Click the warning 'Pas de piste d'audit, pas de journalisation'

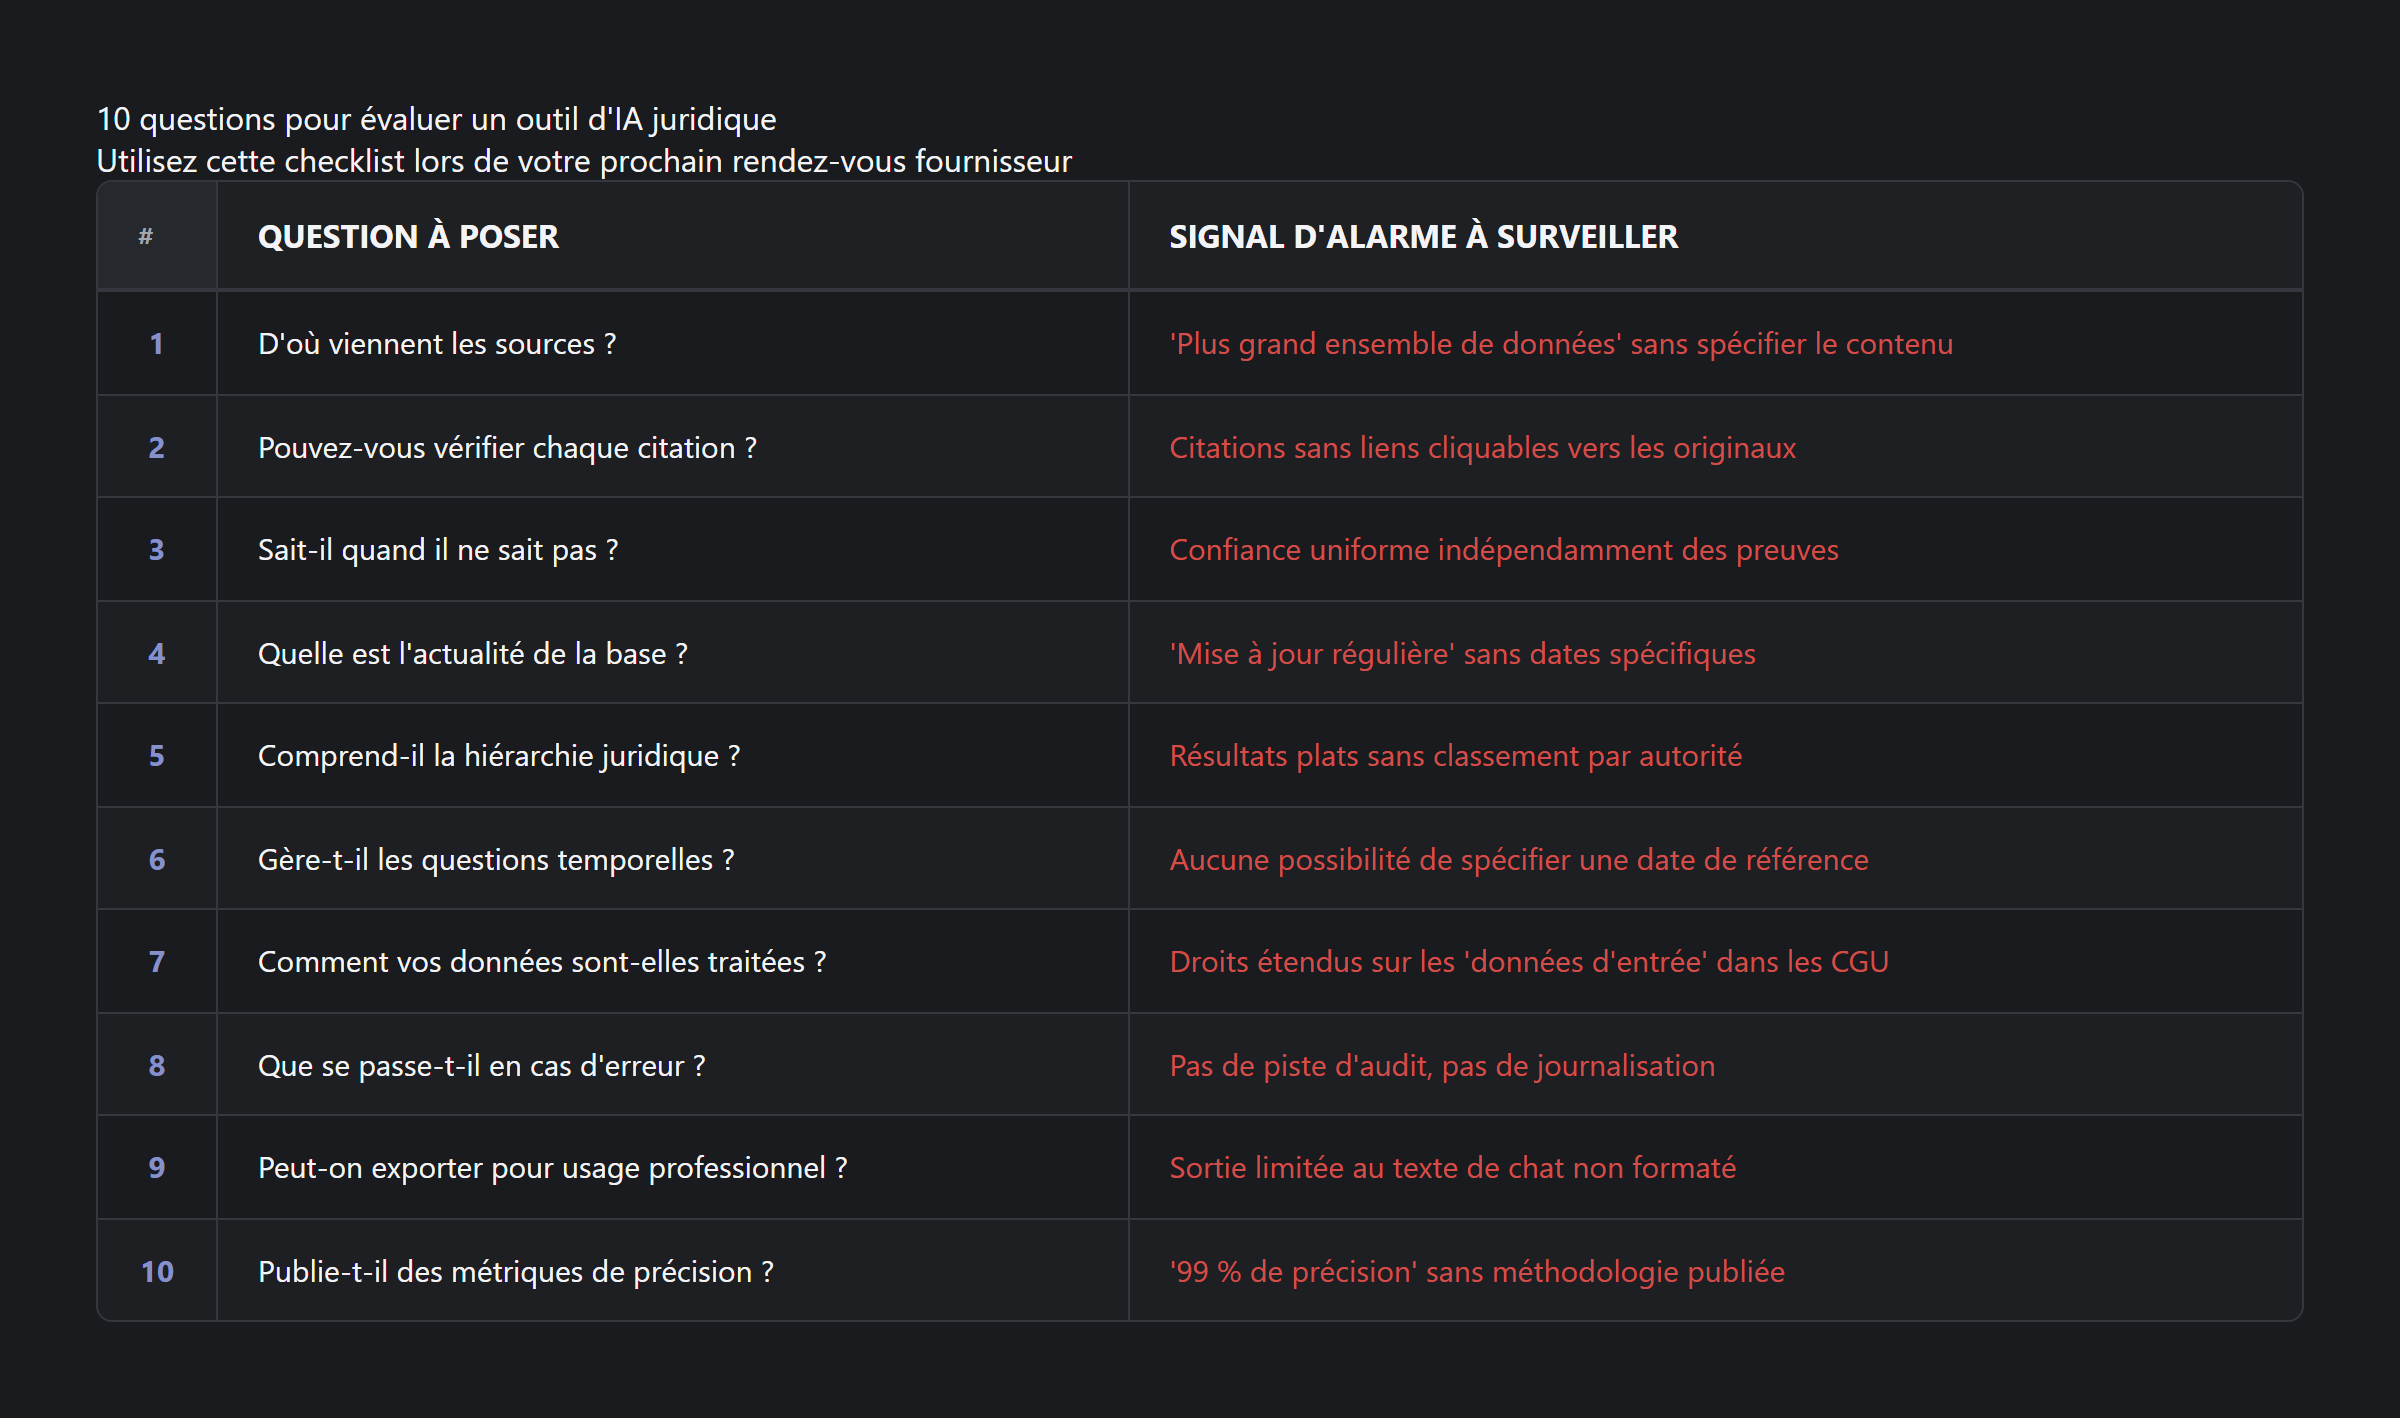[1442, 1066]
